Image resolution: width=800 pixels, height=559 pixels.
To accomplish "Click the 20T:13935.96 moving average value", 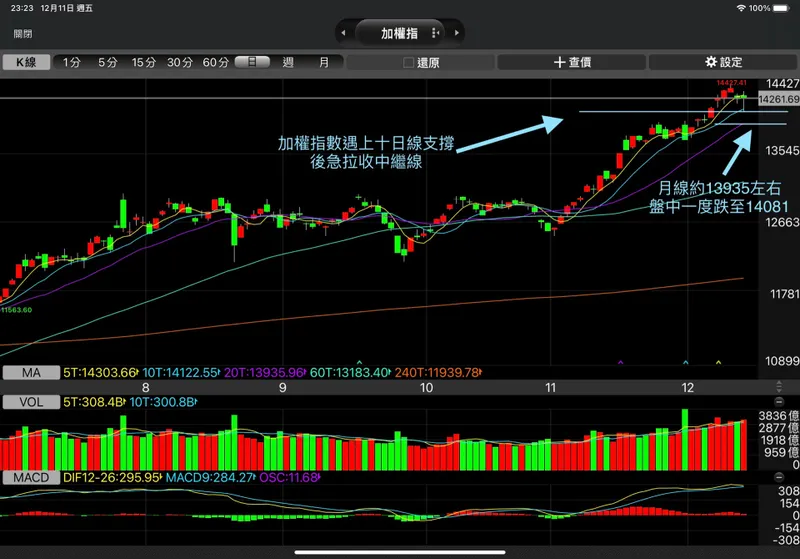I will coord(265,373).
